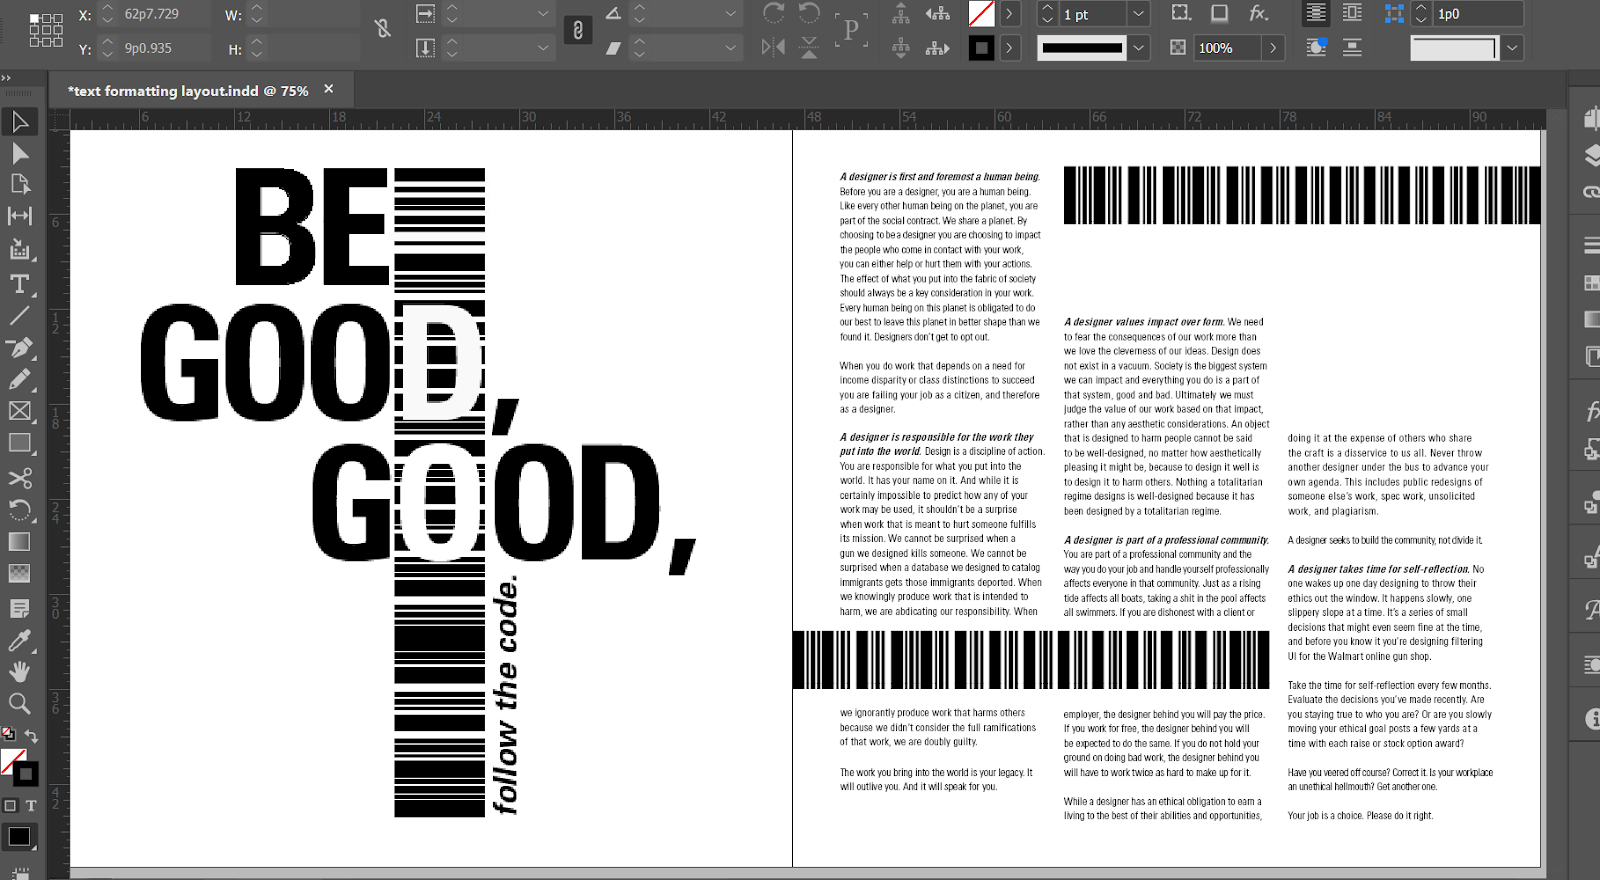1600x880 pixels.
Task: Open the opacity slider arrow
Action: pos(1273,47)
